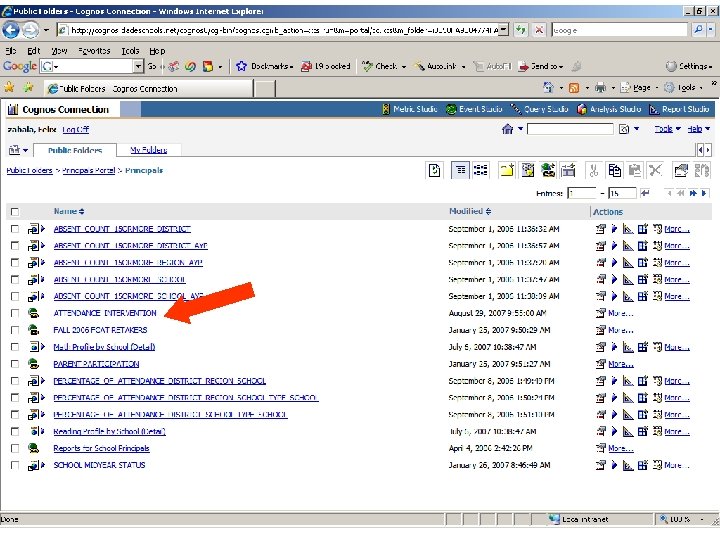Image resolution: width=720 pixels, height=540 pixels.
Task: Open Google toolbar Bookmarks dropdown
Action: (x=264, y=67)
